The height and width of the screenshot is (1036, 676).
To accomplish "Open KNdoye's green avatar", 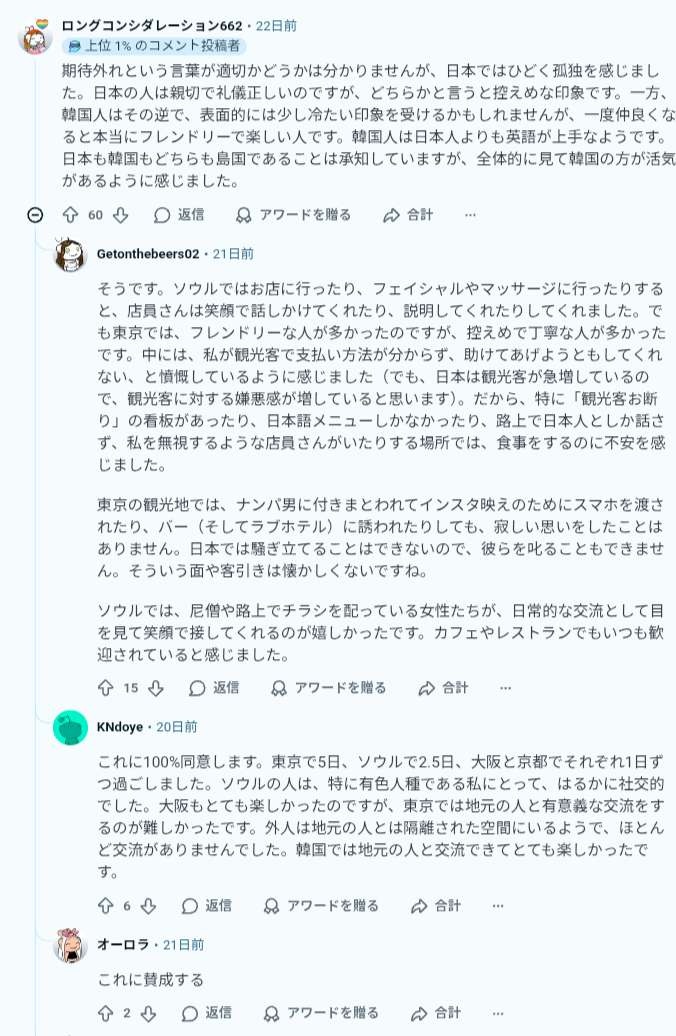I will 70,727.
